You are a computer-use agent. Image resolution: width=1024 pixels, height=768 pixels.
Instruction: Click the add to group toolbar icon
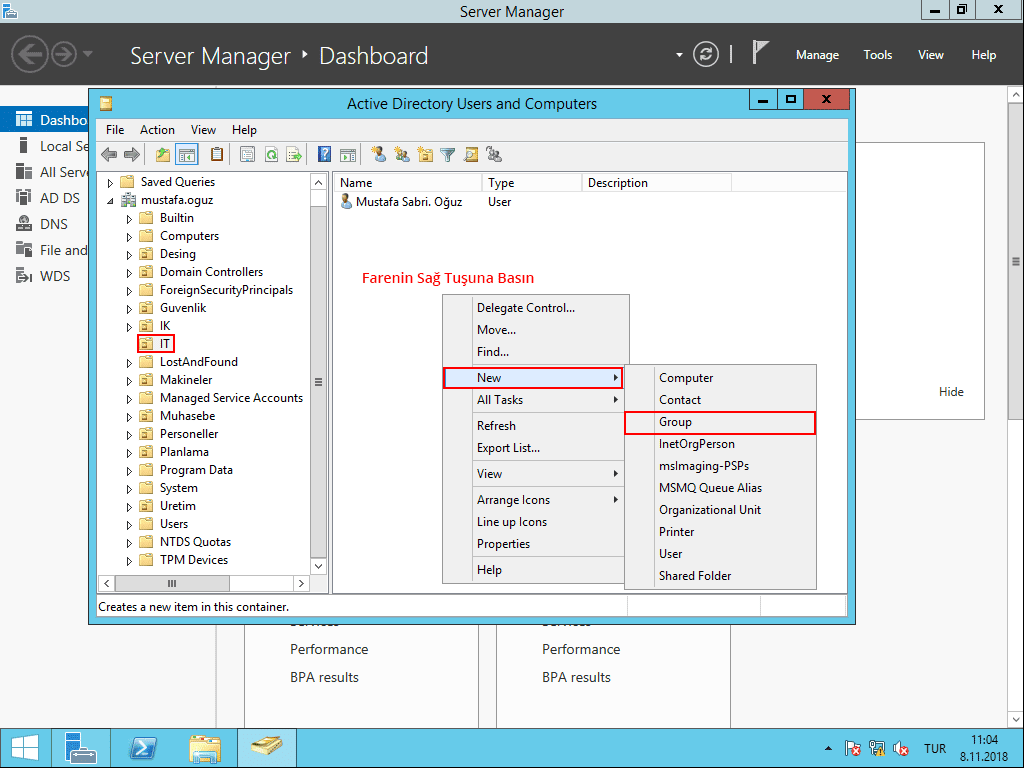tap(494, 155)
